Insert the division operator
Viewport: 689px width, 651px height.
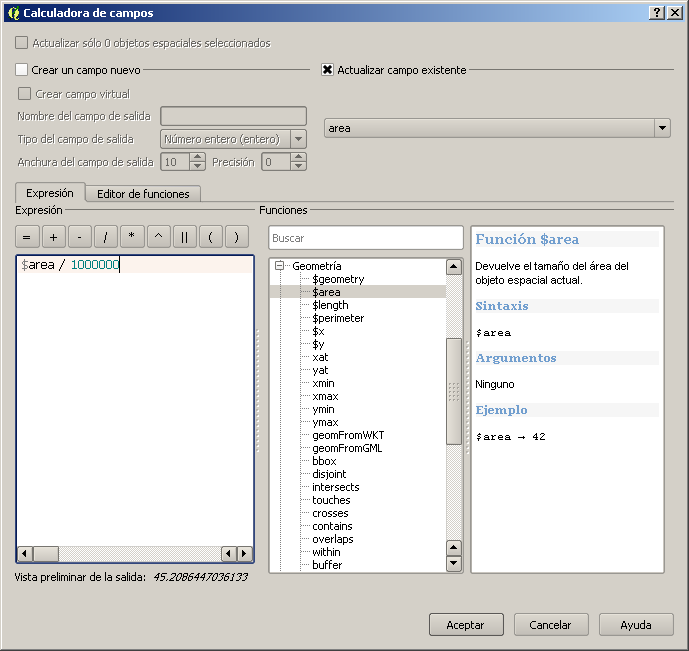(x=105, y=237)
